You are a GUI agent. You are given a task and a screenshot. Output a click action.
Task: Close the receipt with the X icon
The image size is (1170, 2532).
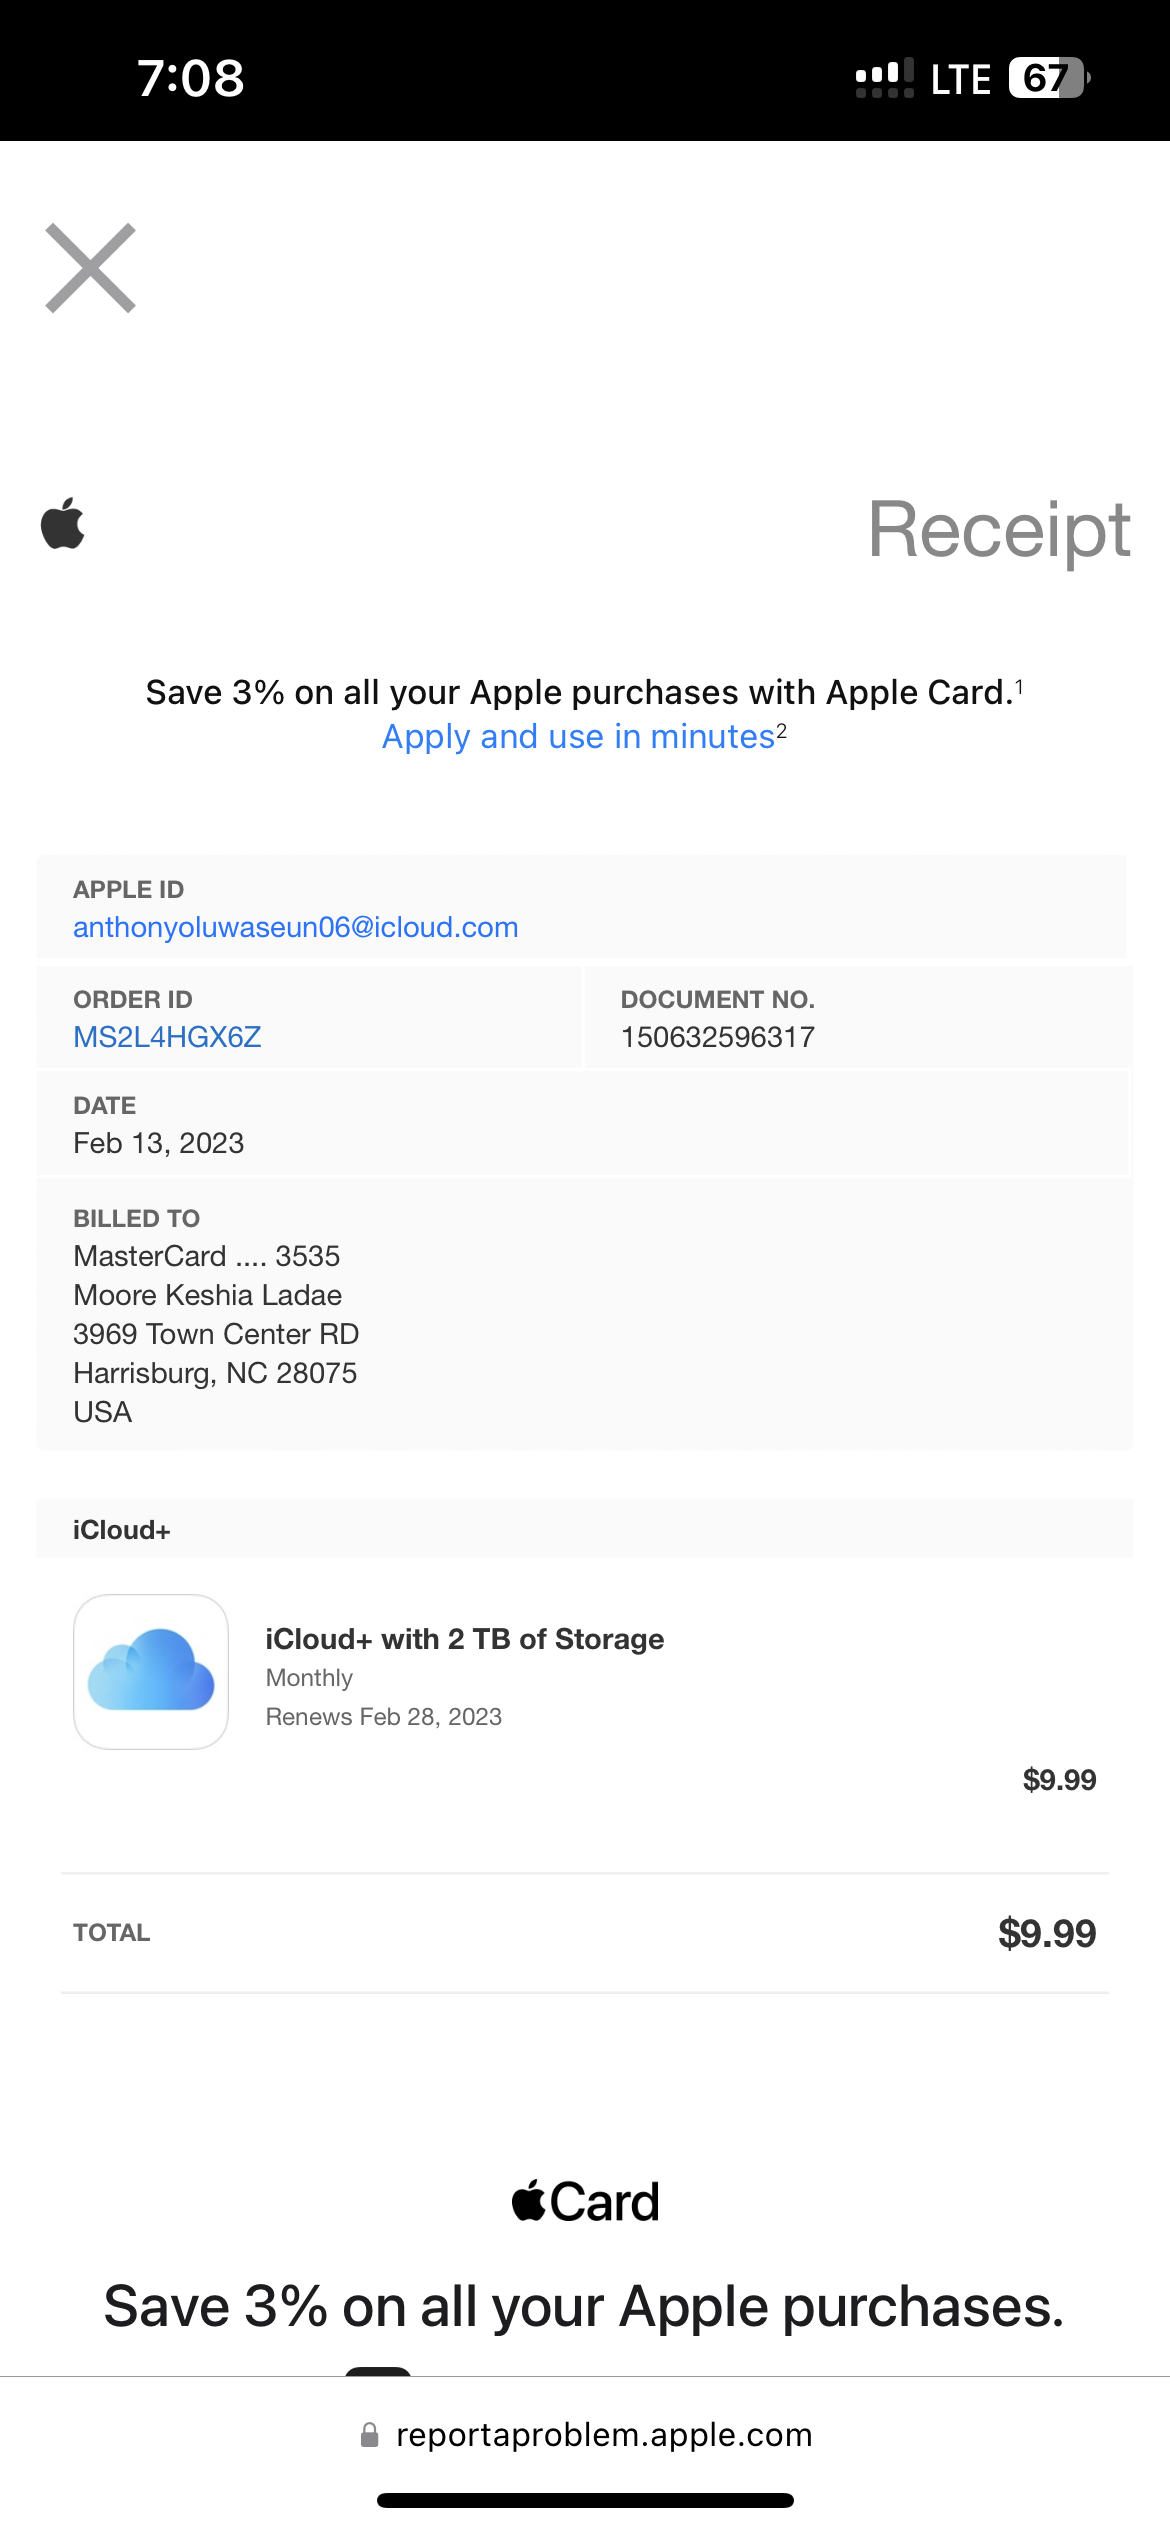tap(90, 268)
